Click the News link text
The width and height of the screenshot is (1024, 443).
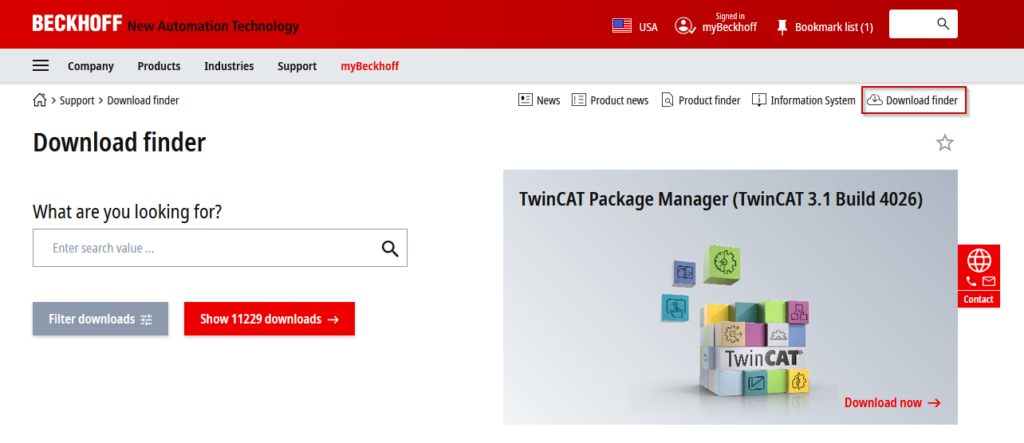click(x=549, y=101)
